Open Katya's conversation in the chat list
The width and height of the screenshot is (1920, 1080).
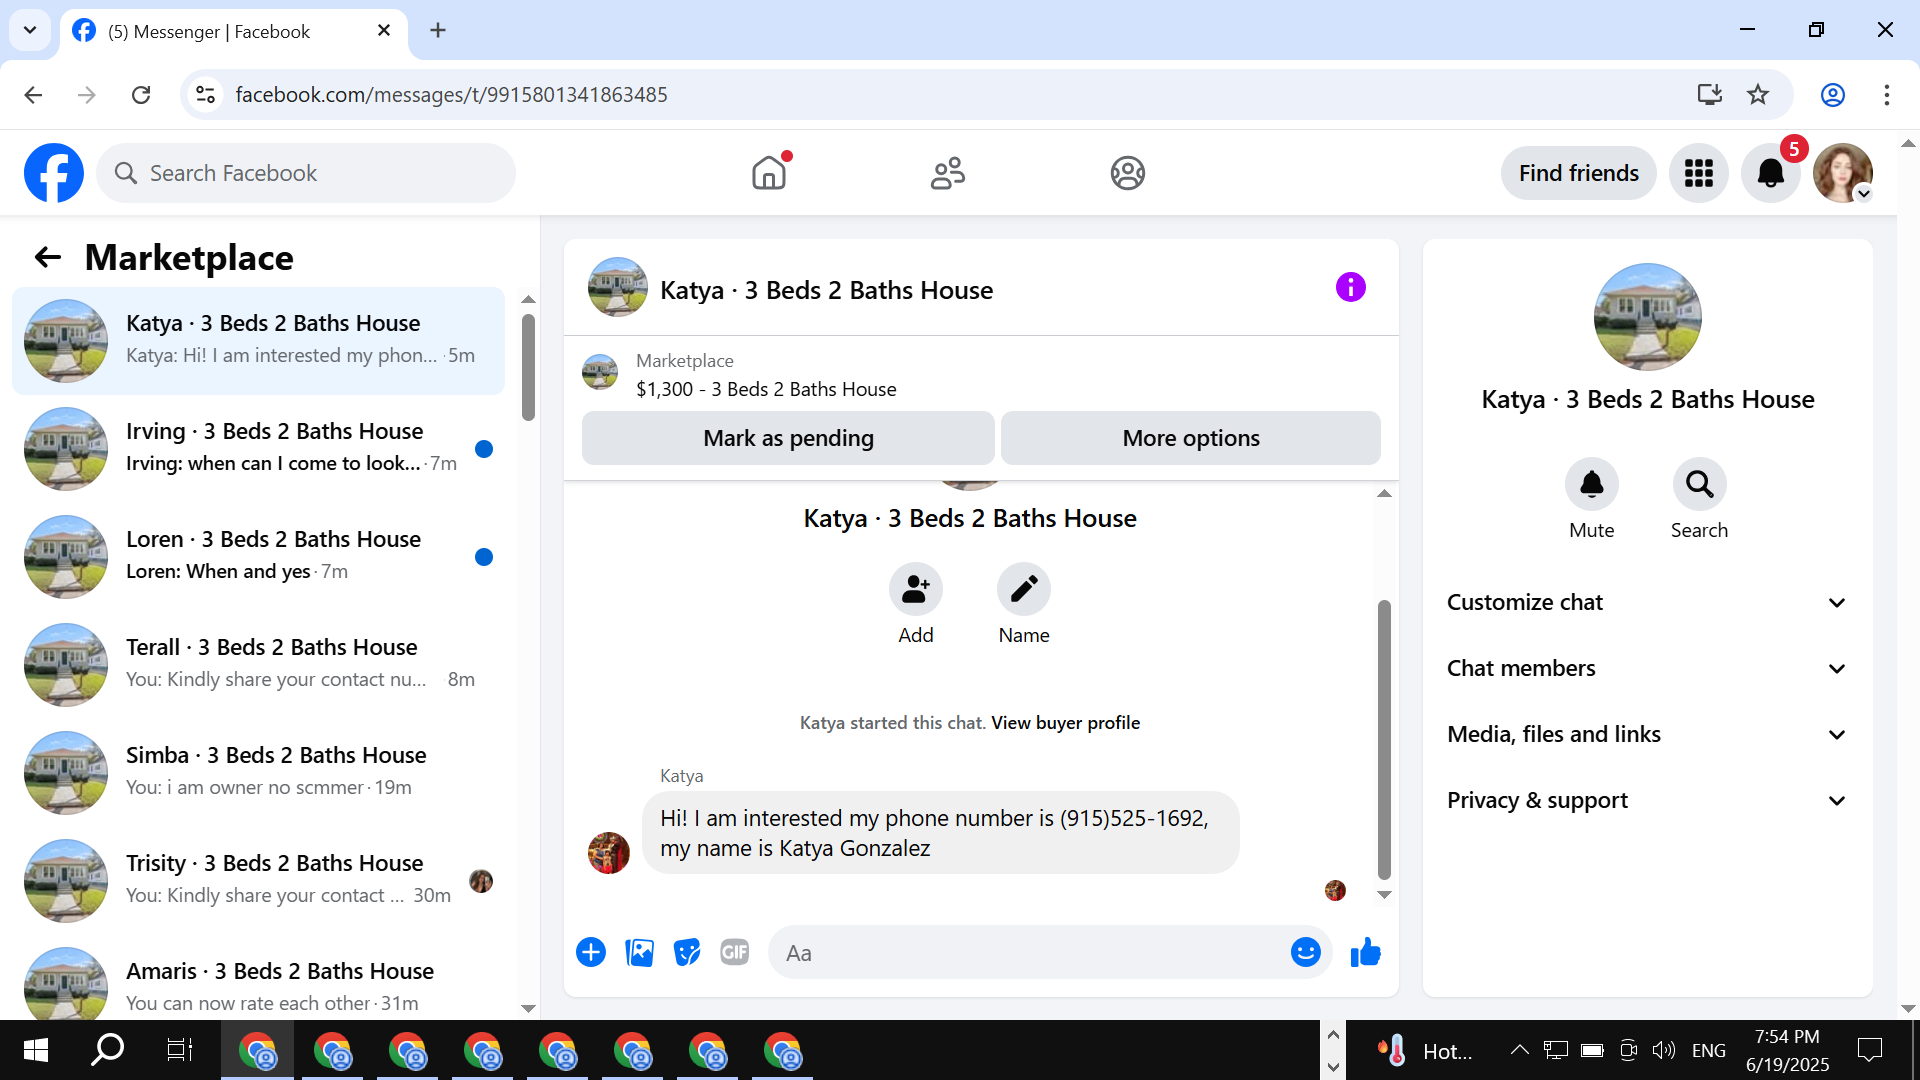(x=258, y=341)
